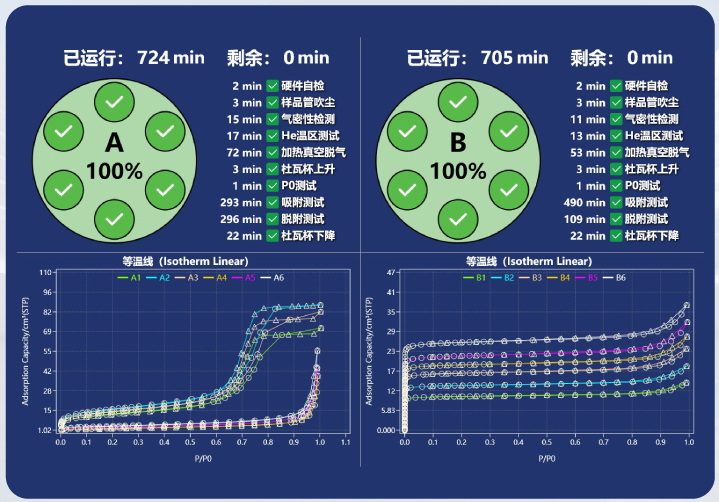This screenshot has width=719, height=502.
Task: Click the bottom station checkmark in circle B
Action: (458, 219)
